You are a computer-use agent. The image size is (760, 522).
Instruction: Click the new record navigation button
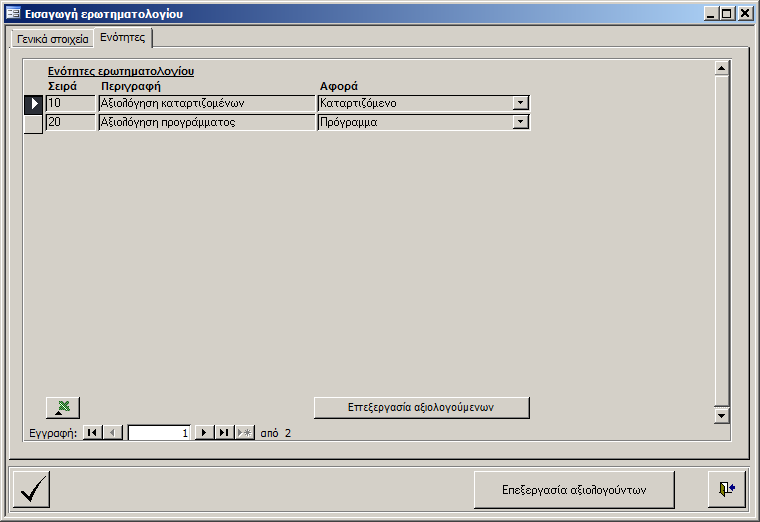[245, 433]
